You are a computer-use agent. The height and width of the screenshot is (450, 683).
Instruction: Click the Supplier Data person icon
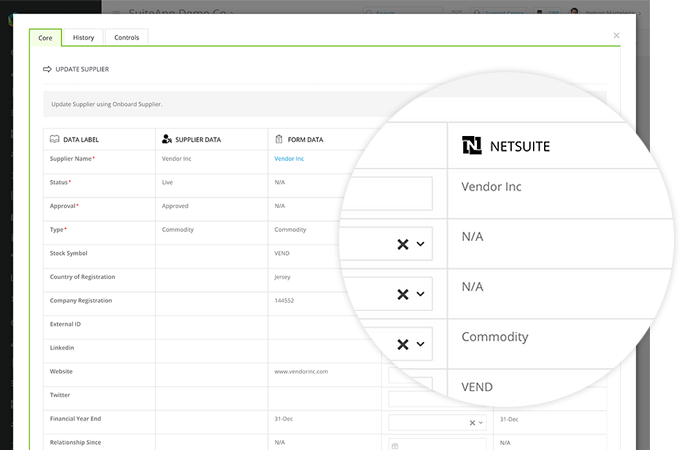point(167,139)
